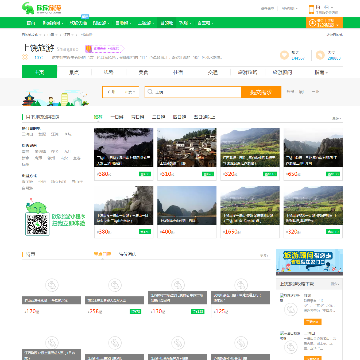The height and width of the screenshot is (360, 360).
Task: Open the rocky cliff tour card in second row
Action: [x=123, y=212]
